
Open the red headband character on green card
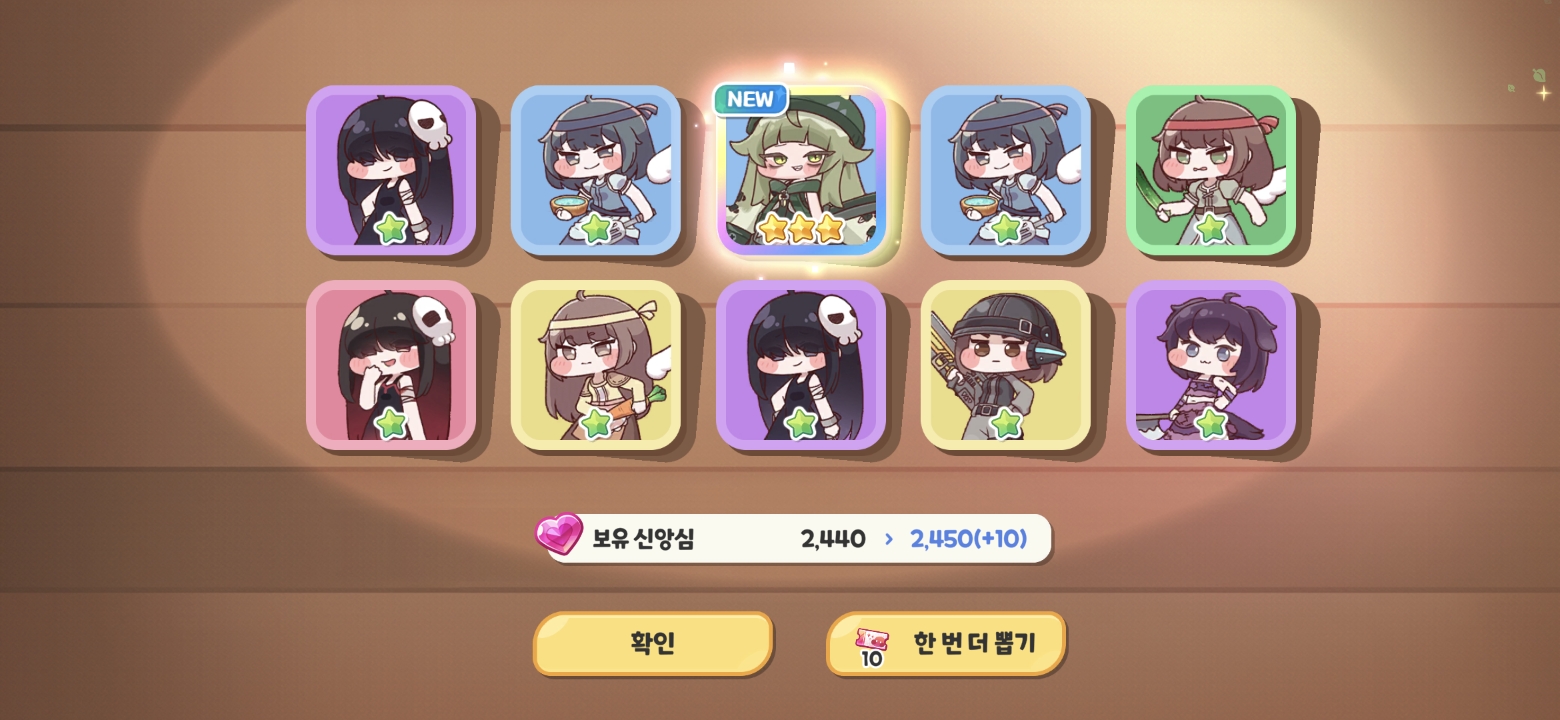[x=1211, y=170]
